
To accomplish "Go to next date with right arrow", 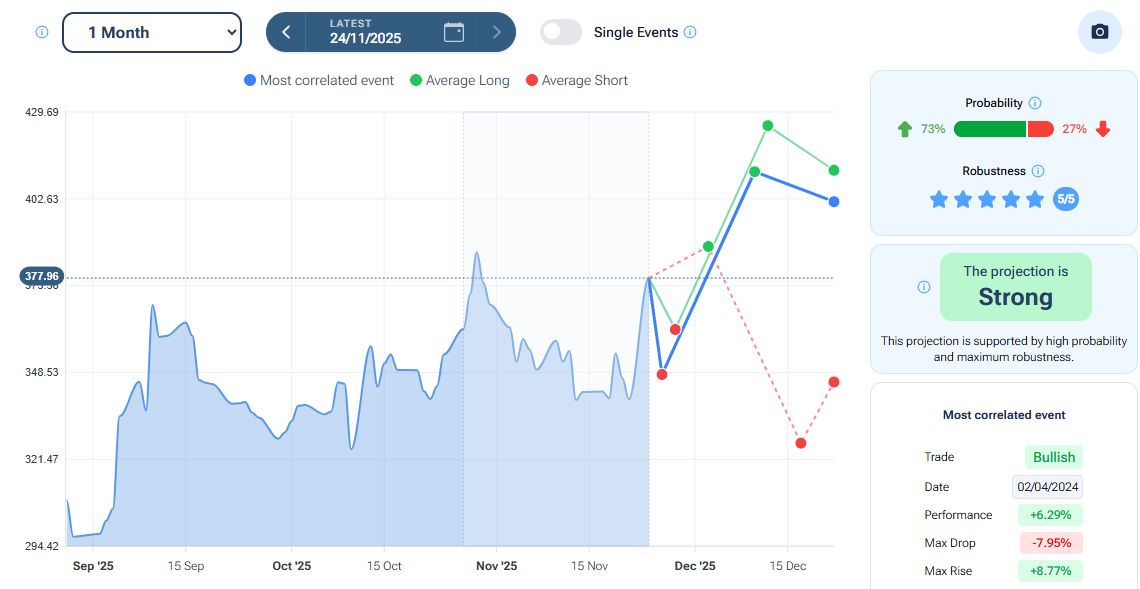I will coord(496,32).
